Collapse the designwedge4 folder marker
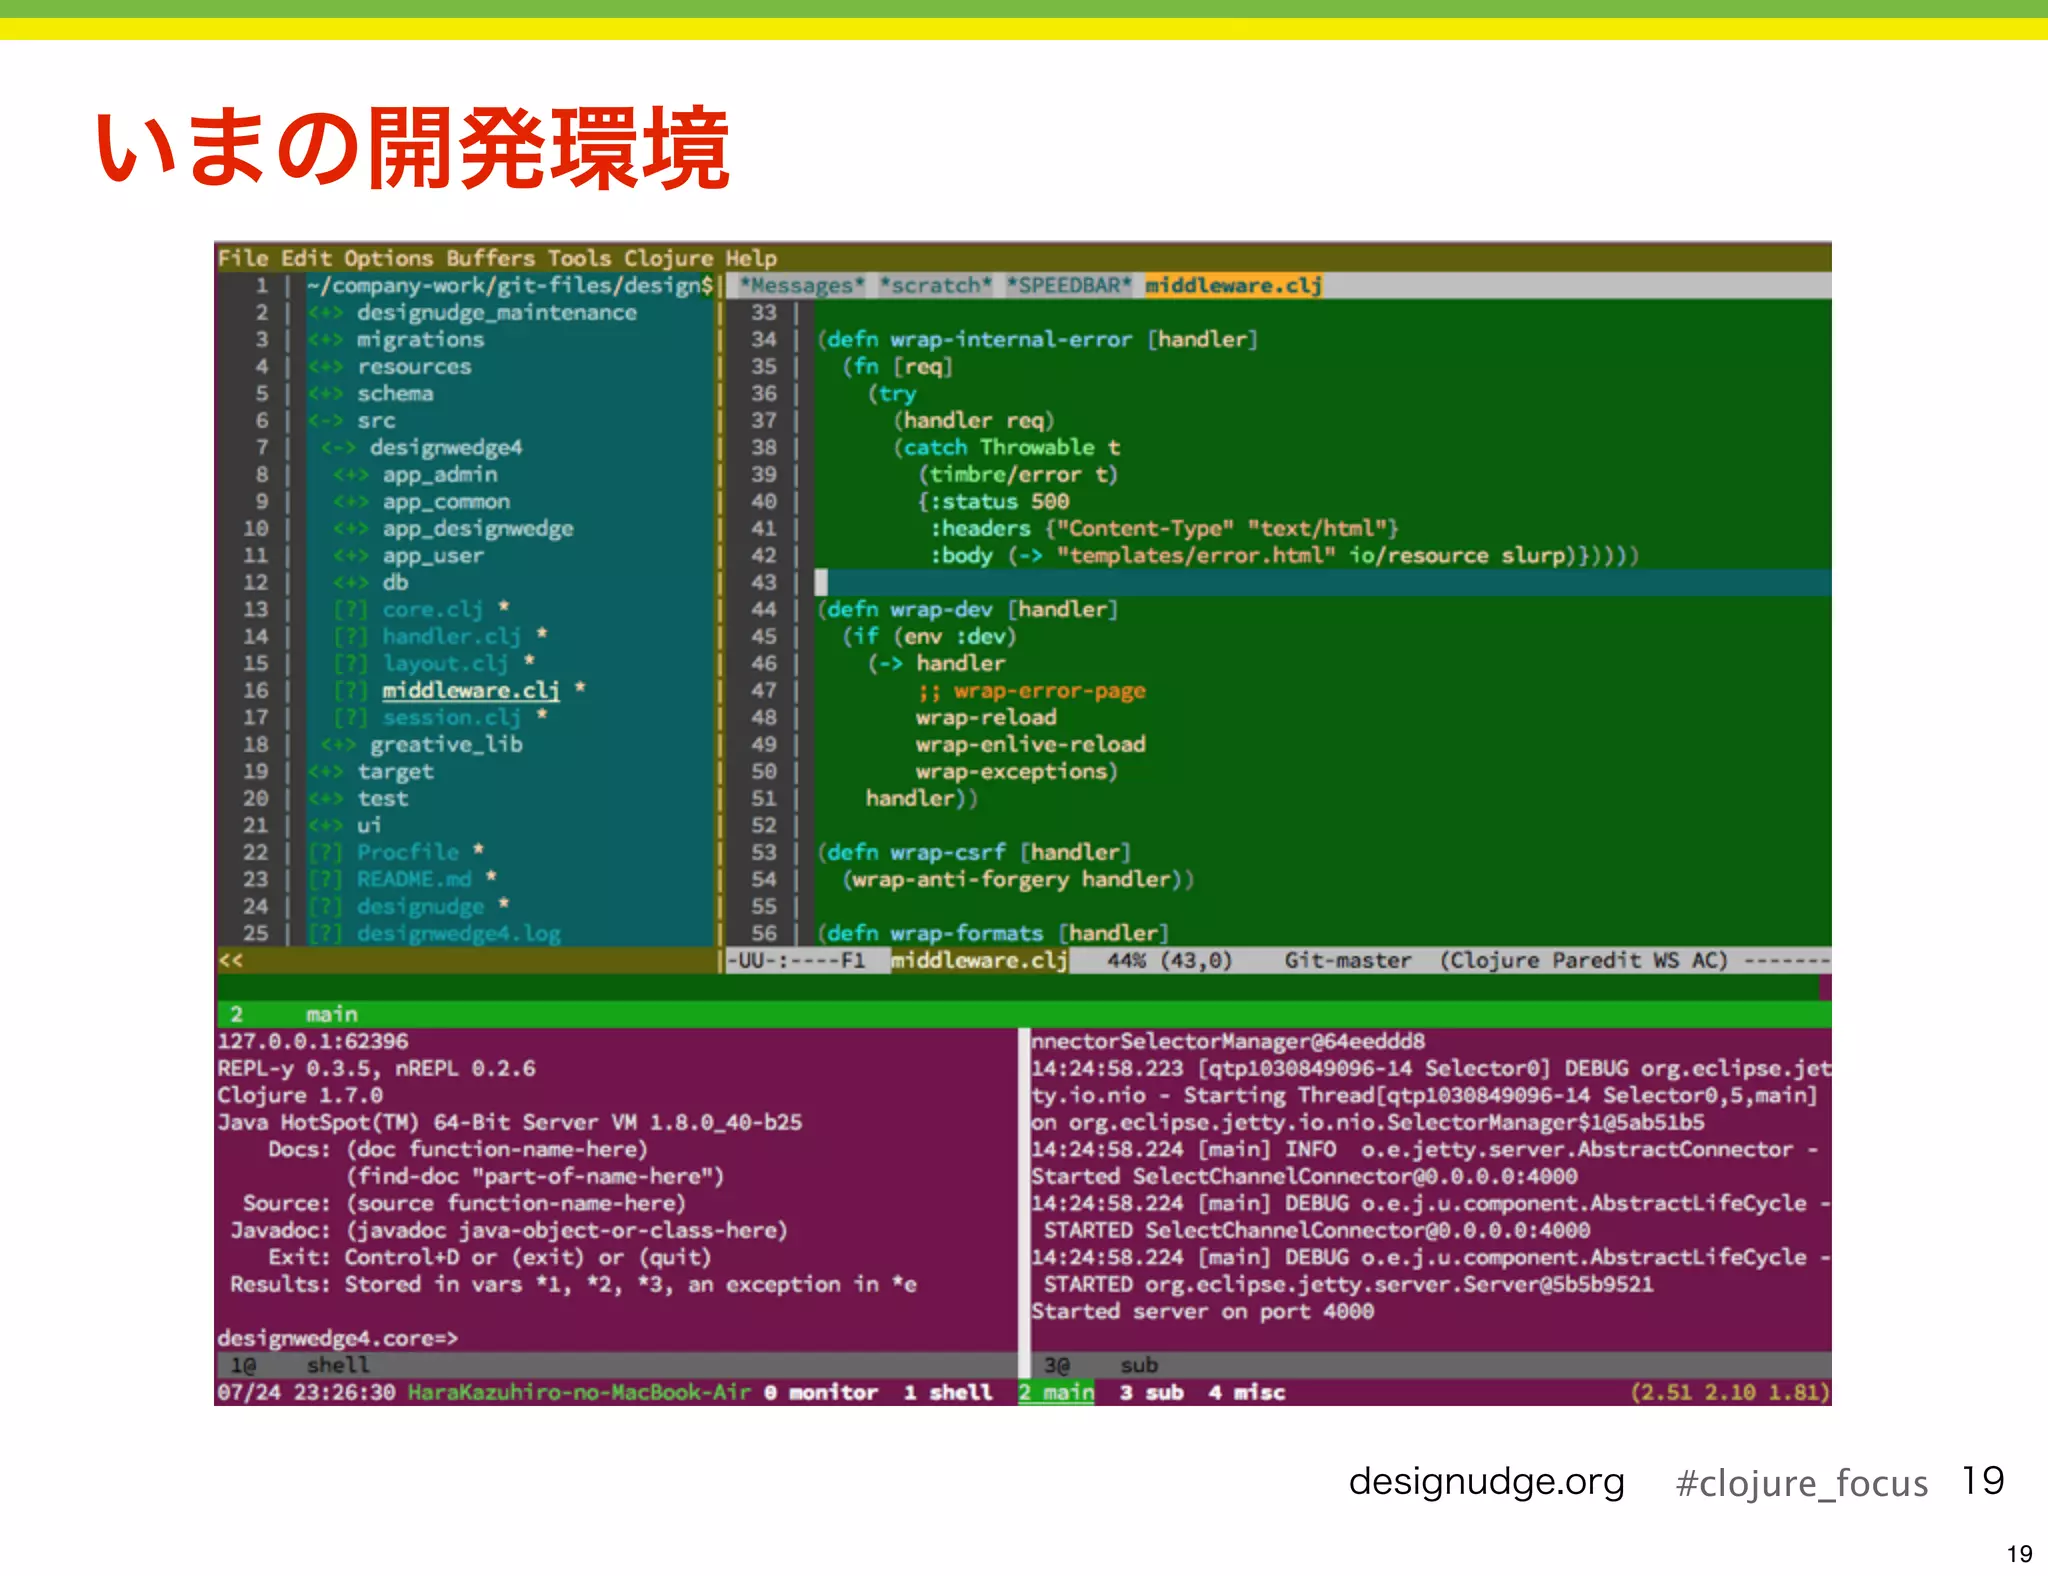This screenshot has width=2048, height=1576. coord(338,447)
